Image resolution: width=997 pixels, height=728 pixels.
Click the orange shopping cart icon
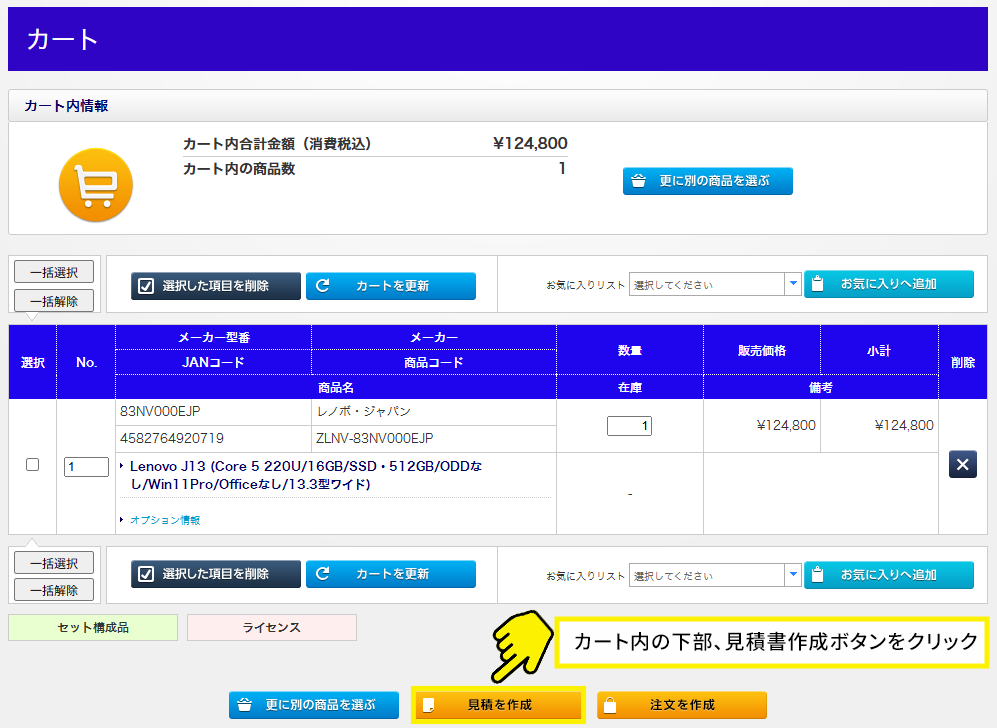[x=96, y=185]
